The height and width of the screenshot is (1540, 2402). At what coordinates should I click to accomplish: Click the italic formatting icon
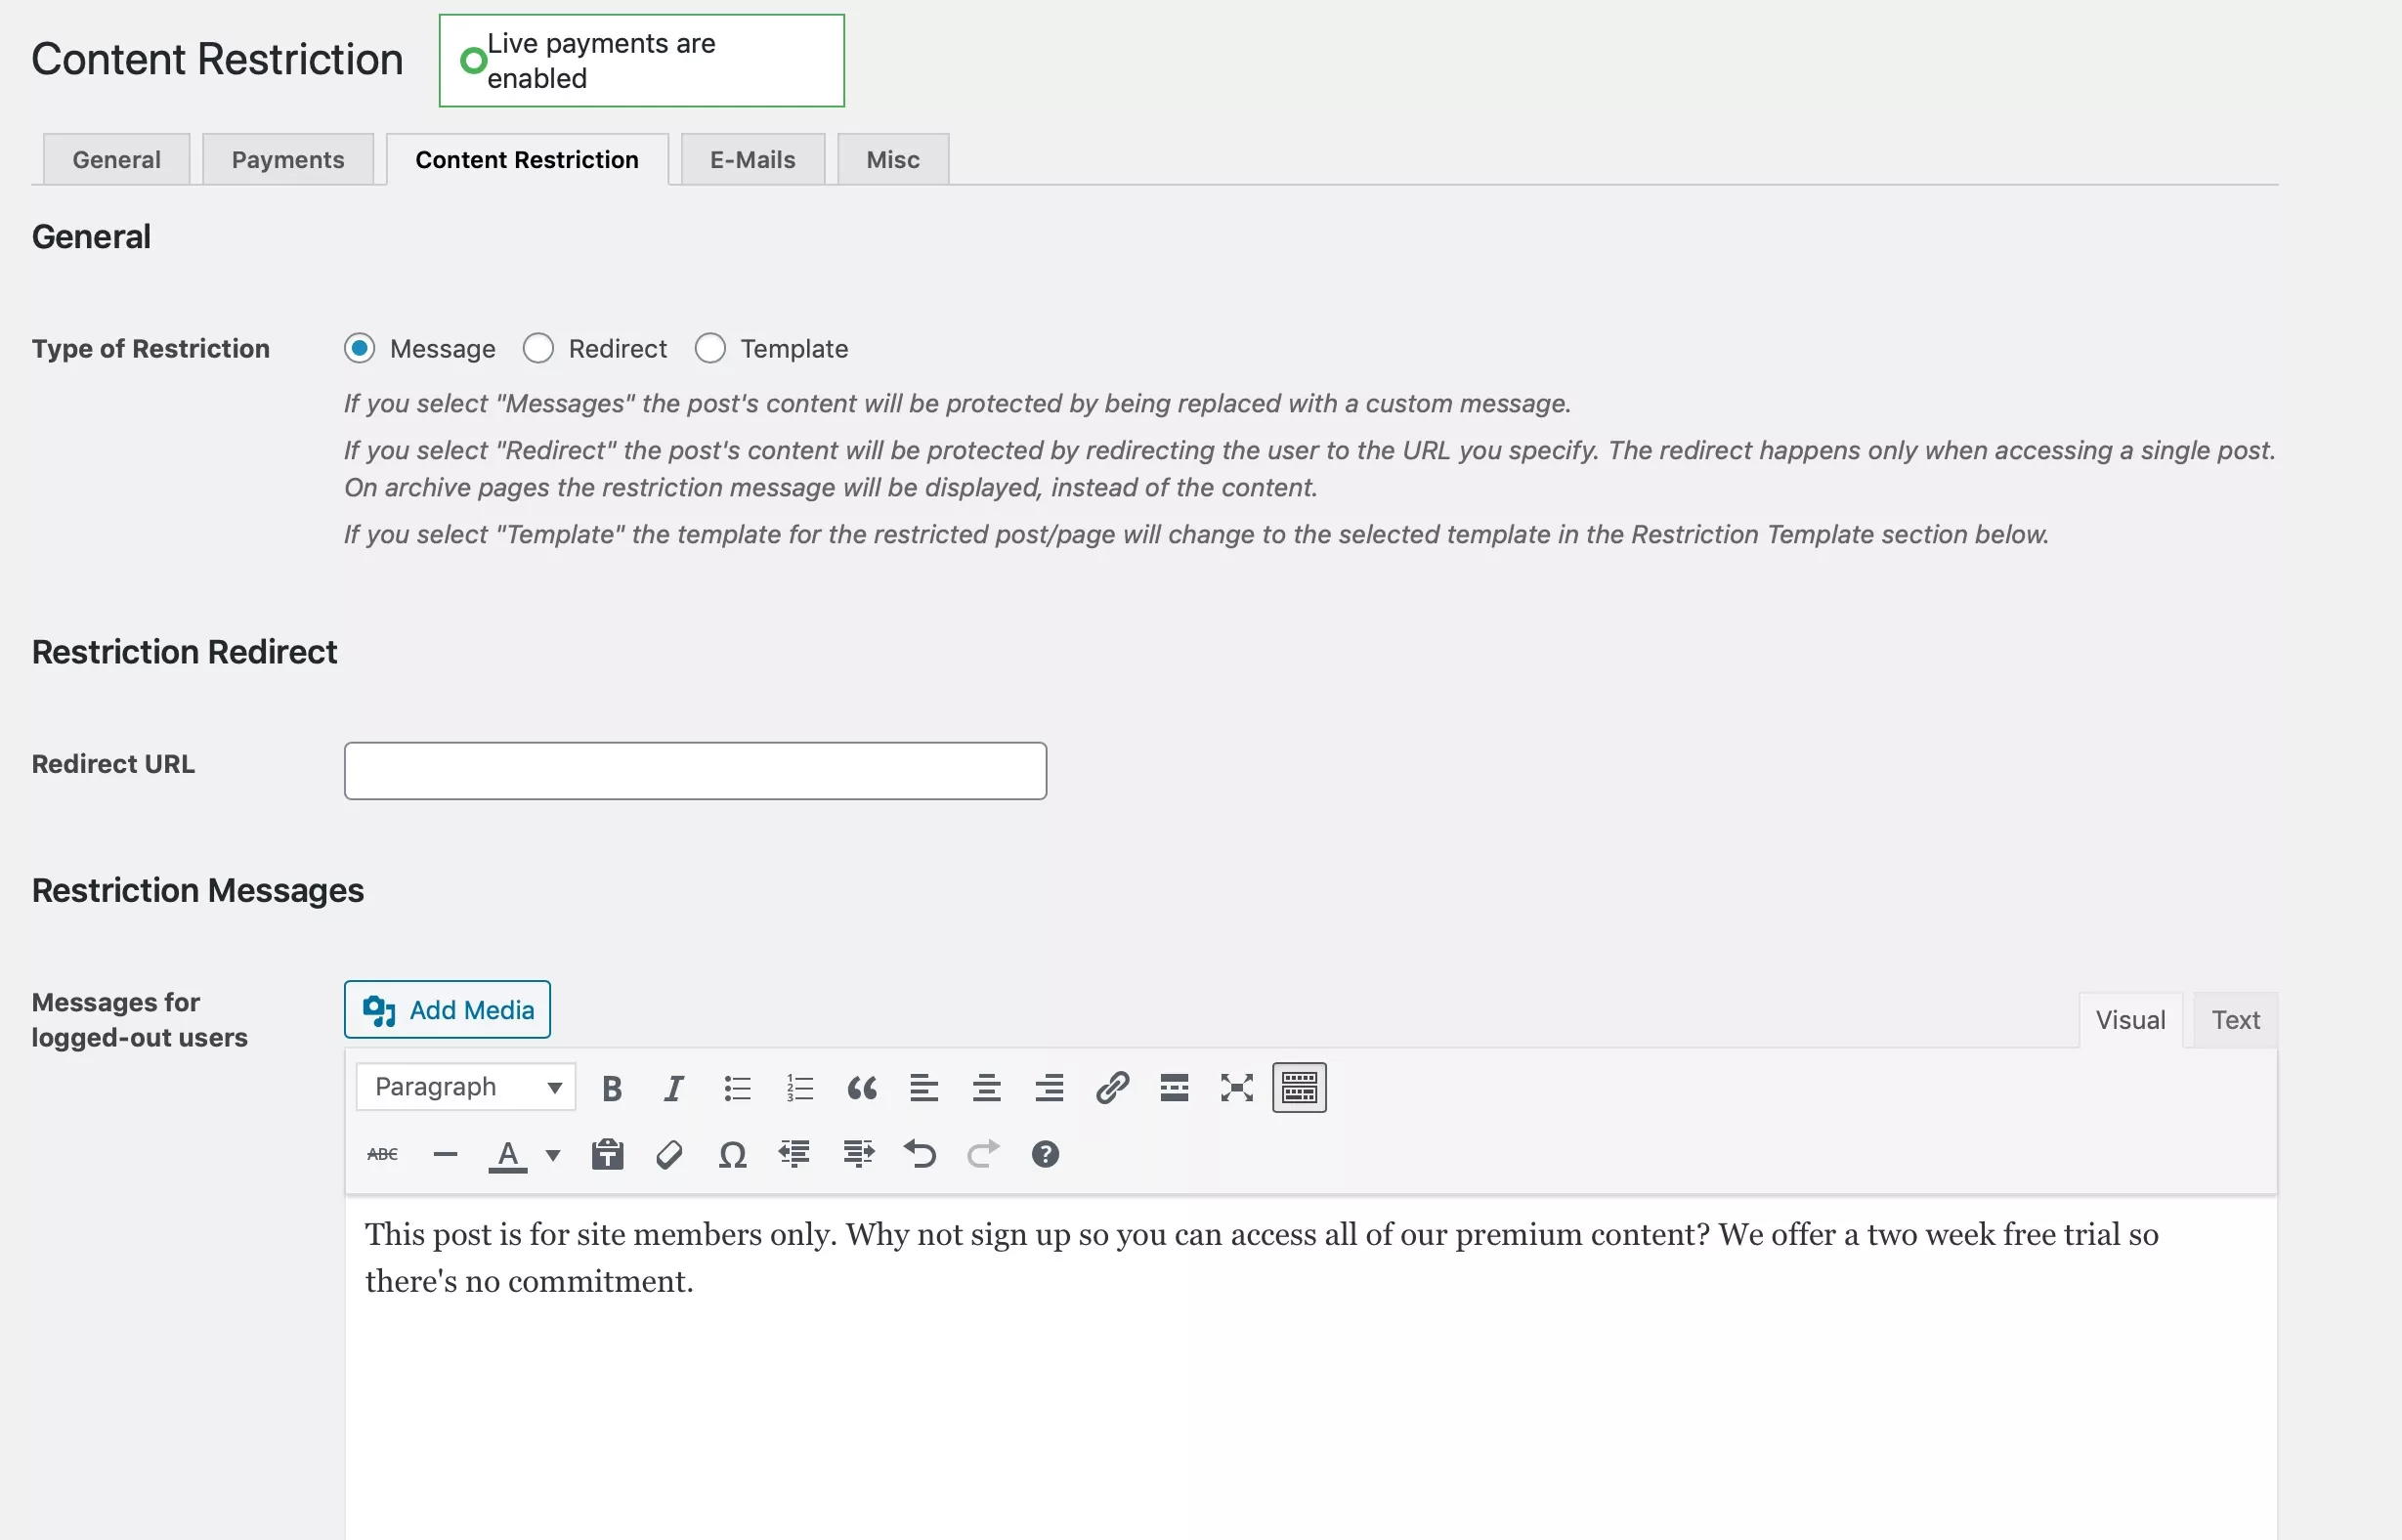click(x=672, y=1087)
